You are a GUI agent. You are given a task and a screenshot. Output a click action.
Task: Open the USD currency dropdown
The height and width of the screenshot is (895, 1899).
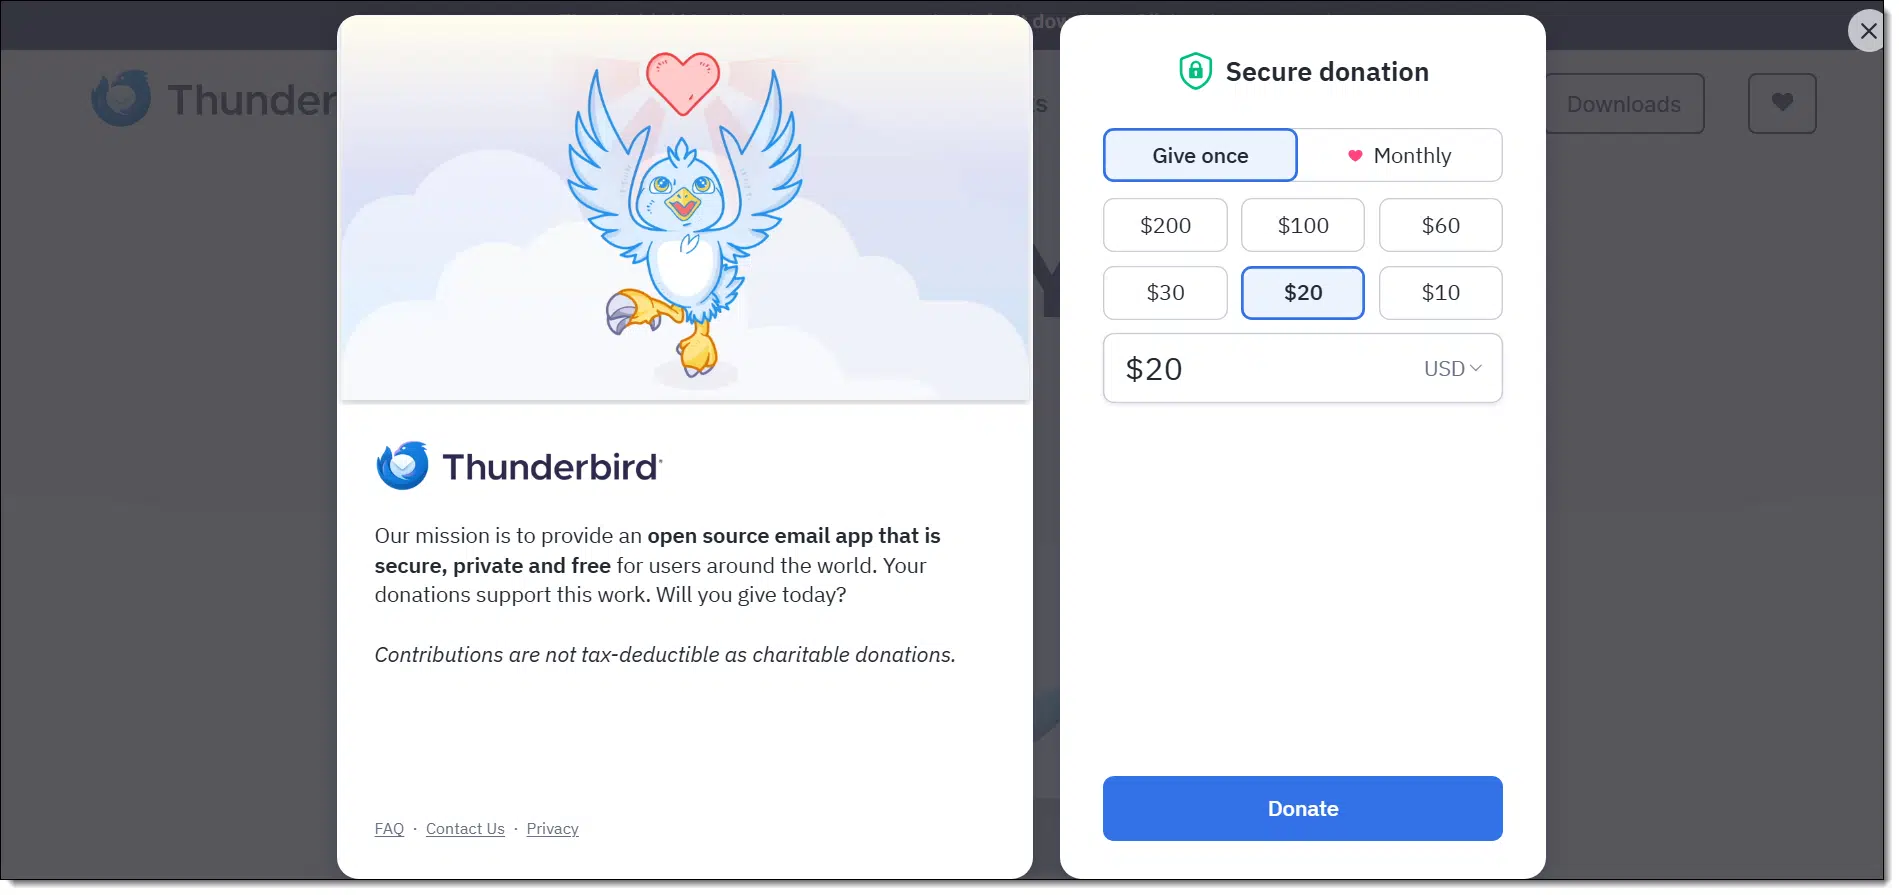coord(1453,369)
